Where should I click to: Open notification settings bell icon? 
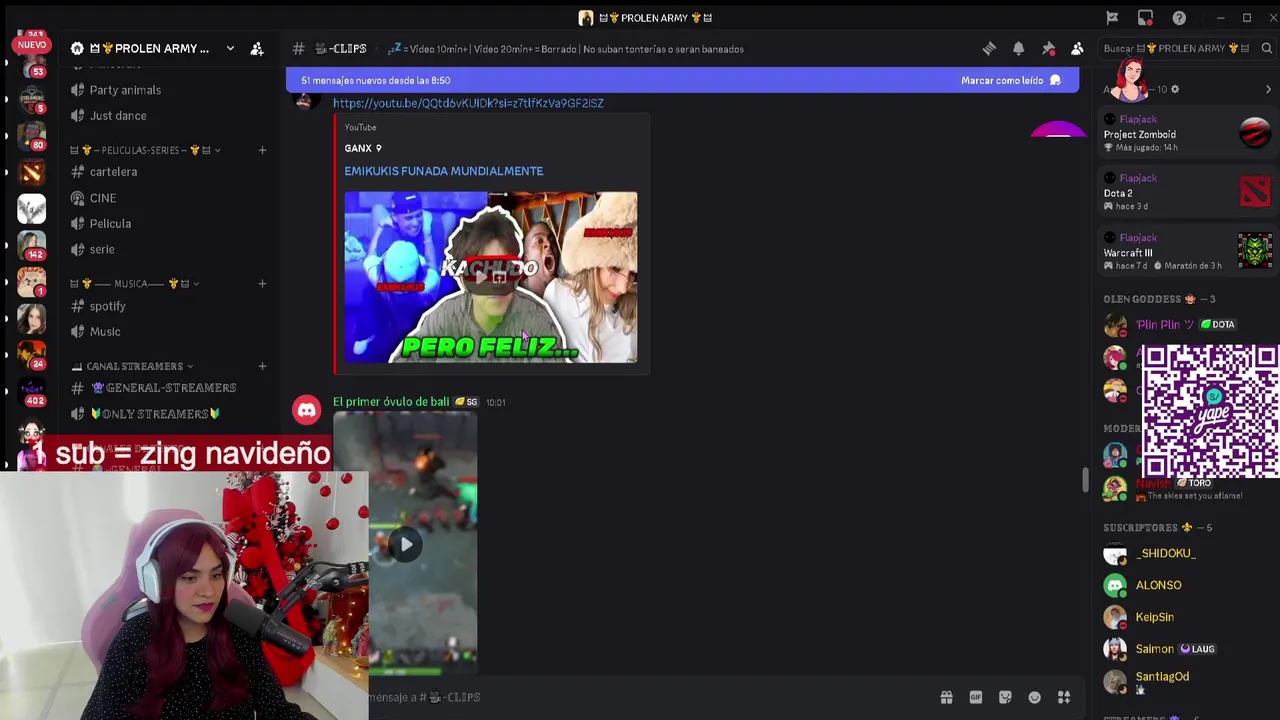click(1018, 48)
